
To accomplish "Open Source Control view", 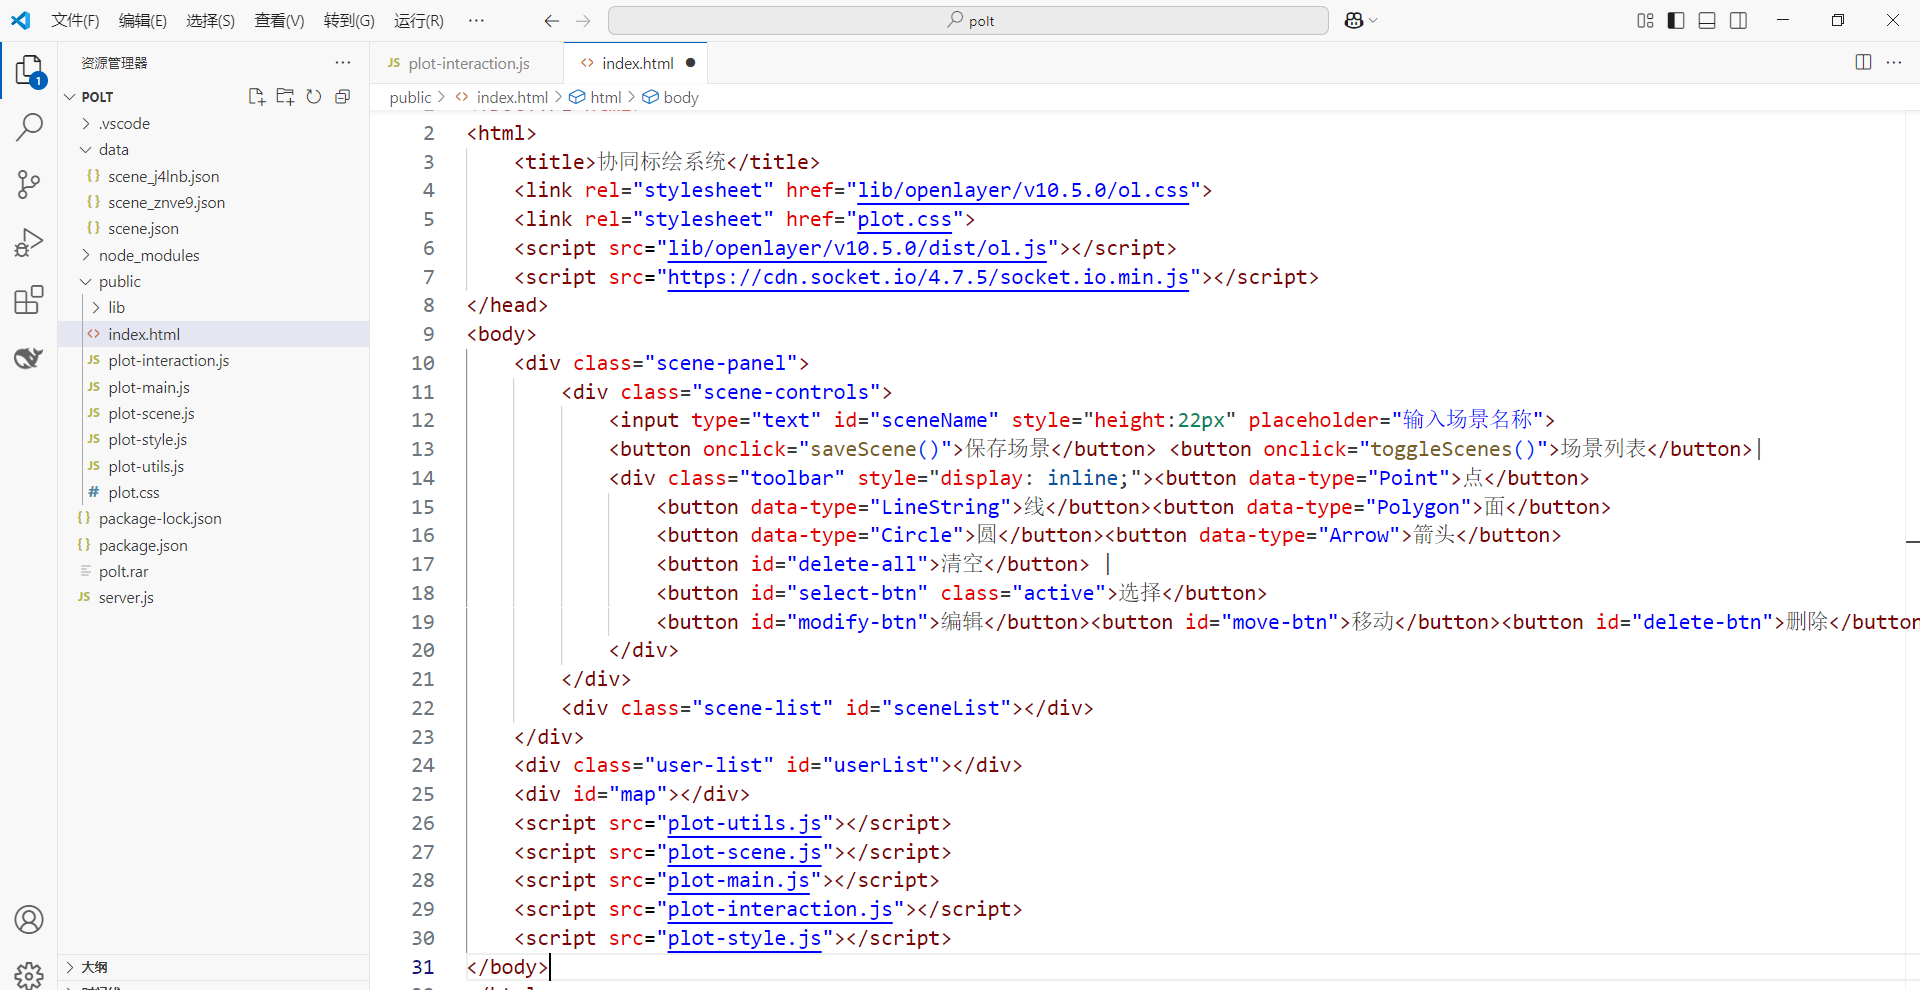I will (x=29, y=184).
